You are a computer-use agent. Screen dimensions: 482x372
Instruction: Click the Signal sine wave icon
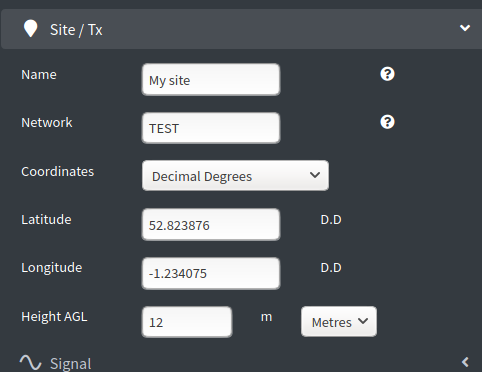(x=30, y=363)
